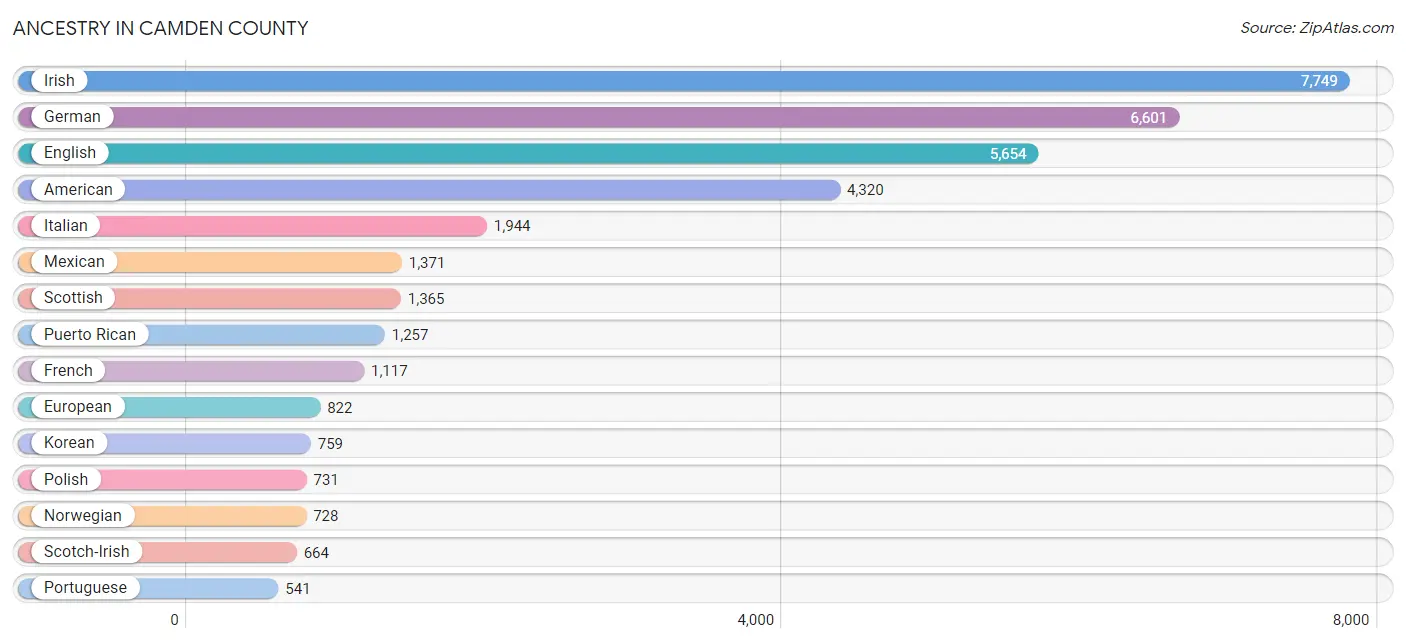
Task: Click the 8,000 axis tick label
Action: click(x=1350, y=620)
